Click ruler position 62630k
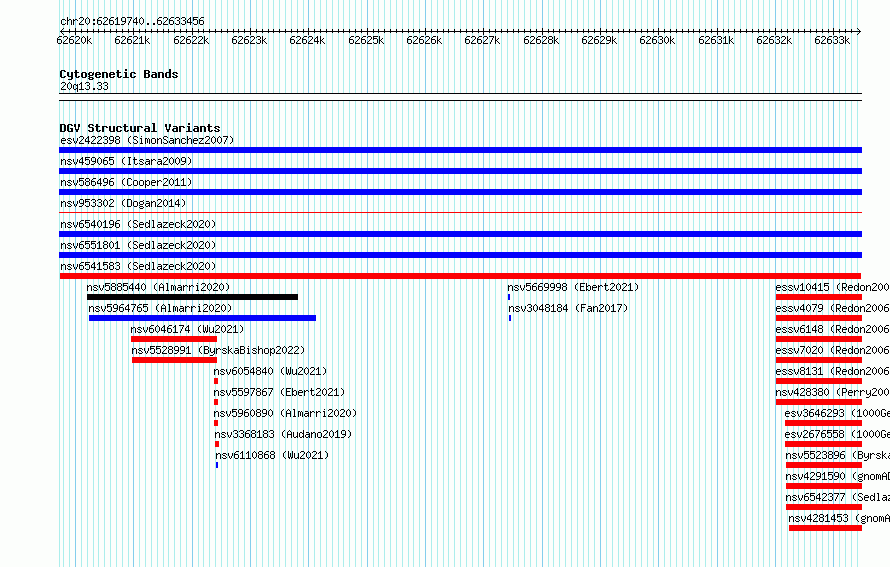Screen dimensions: 890x567 tap(657, 40)
